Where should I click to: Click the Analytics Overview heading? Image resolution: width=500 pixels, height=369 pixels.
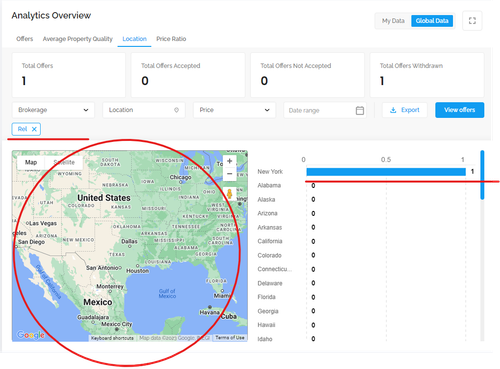click(51, 15)
